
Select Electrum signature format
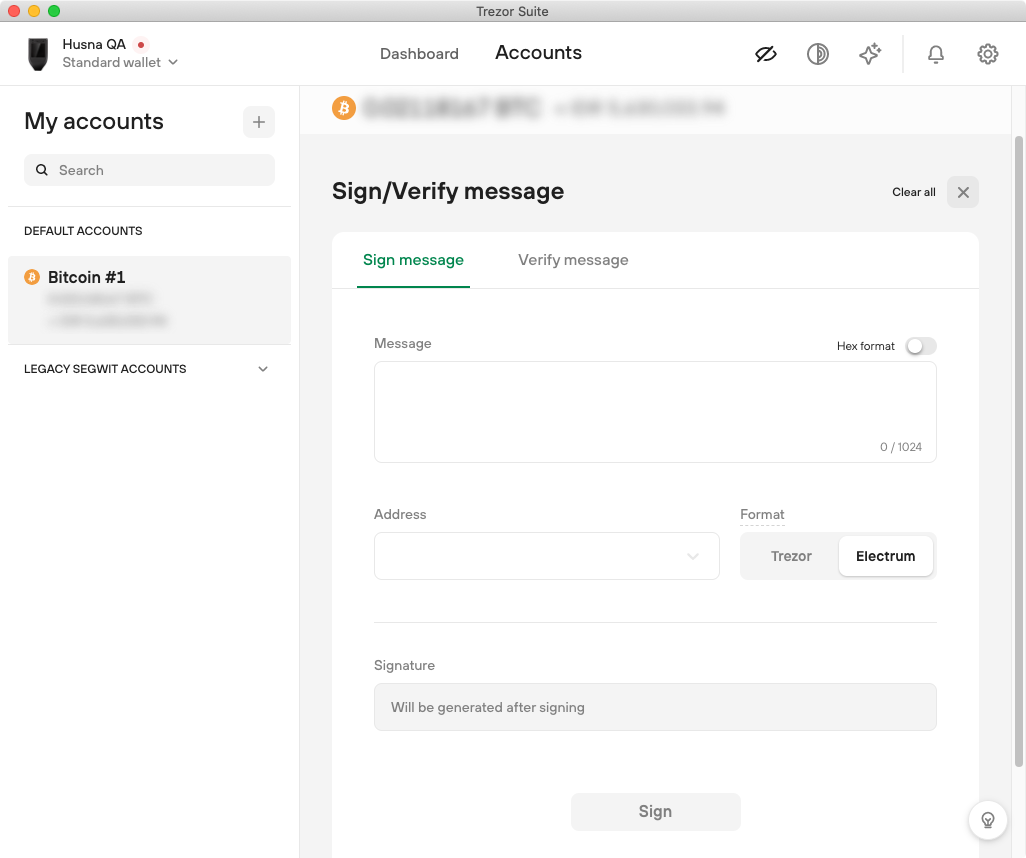point(886,556)
